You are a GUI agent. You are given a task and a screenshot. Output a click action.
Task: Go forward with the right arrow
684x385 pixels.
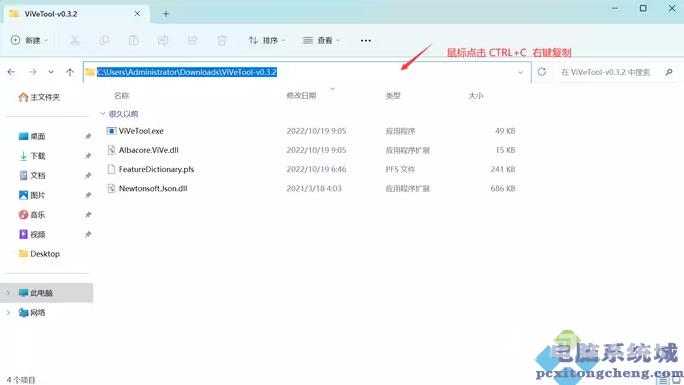click(33, 72)
